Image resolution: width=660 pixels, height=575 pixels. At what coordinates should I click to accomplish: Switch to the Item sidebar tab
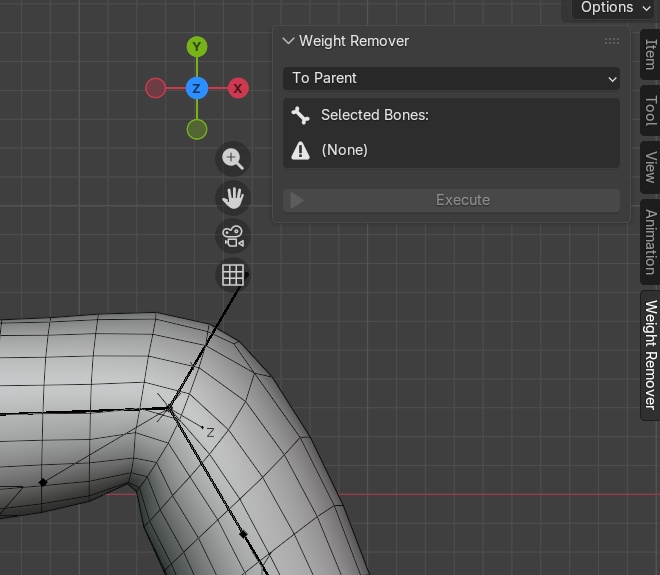(650, 54)
